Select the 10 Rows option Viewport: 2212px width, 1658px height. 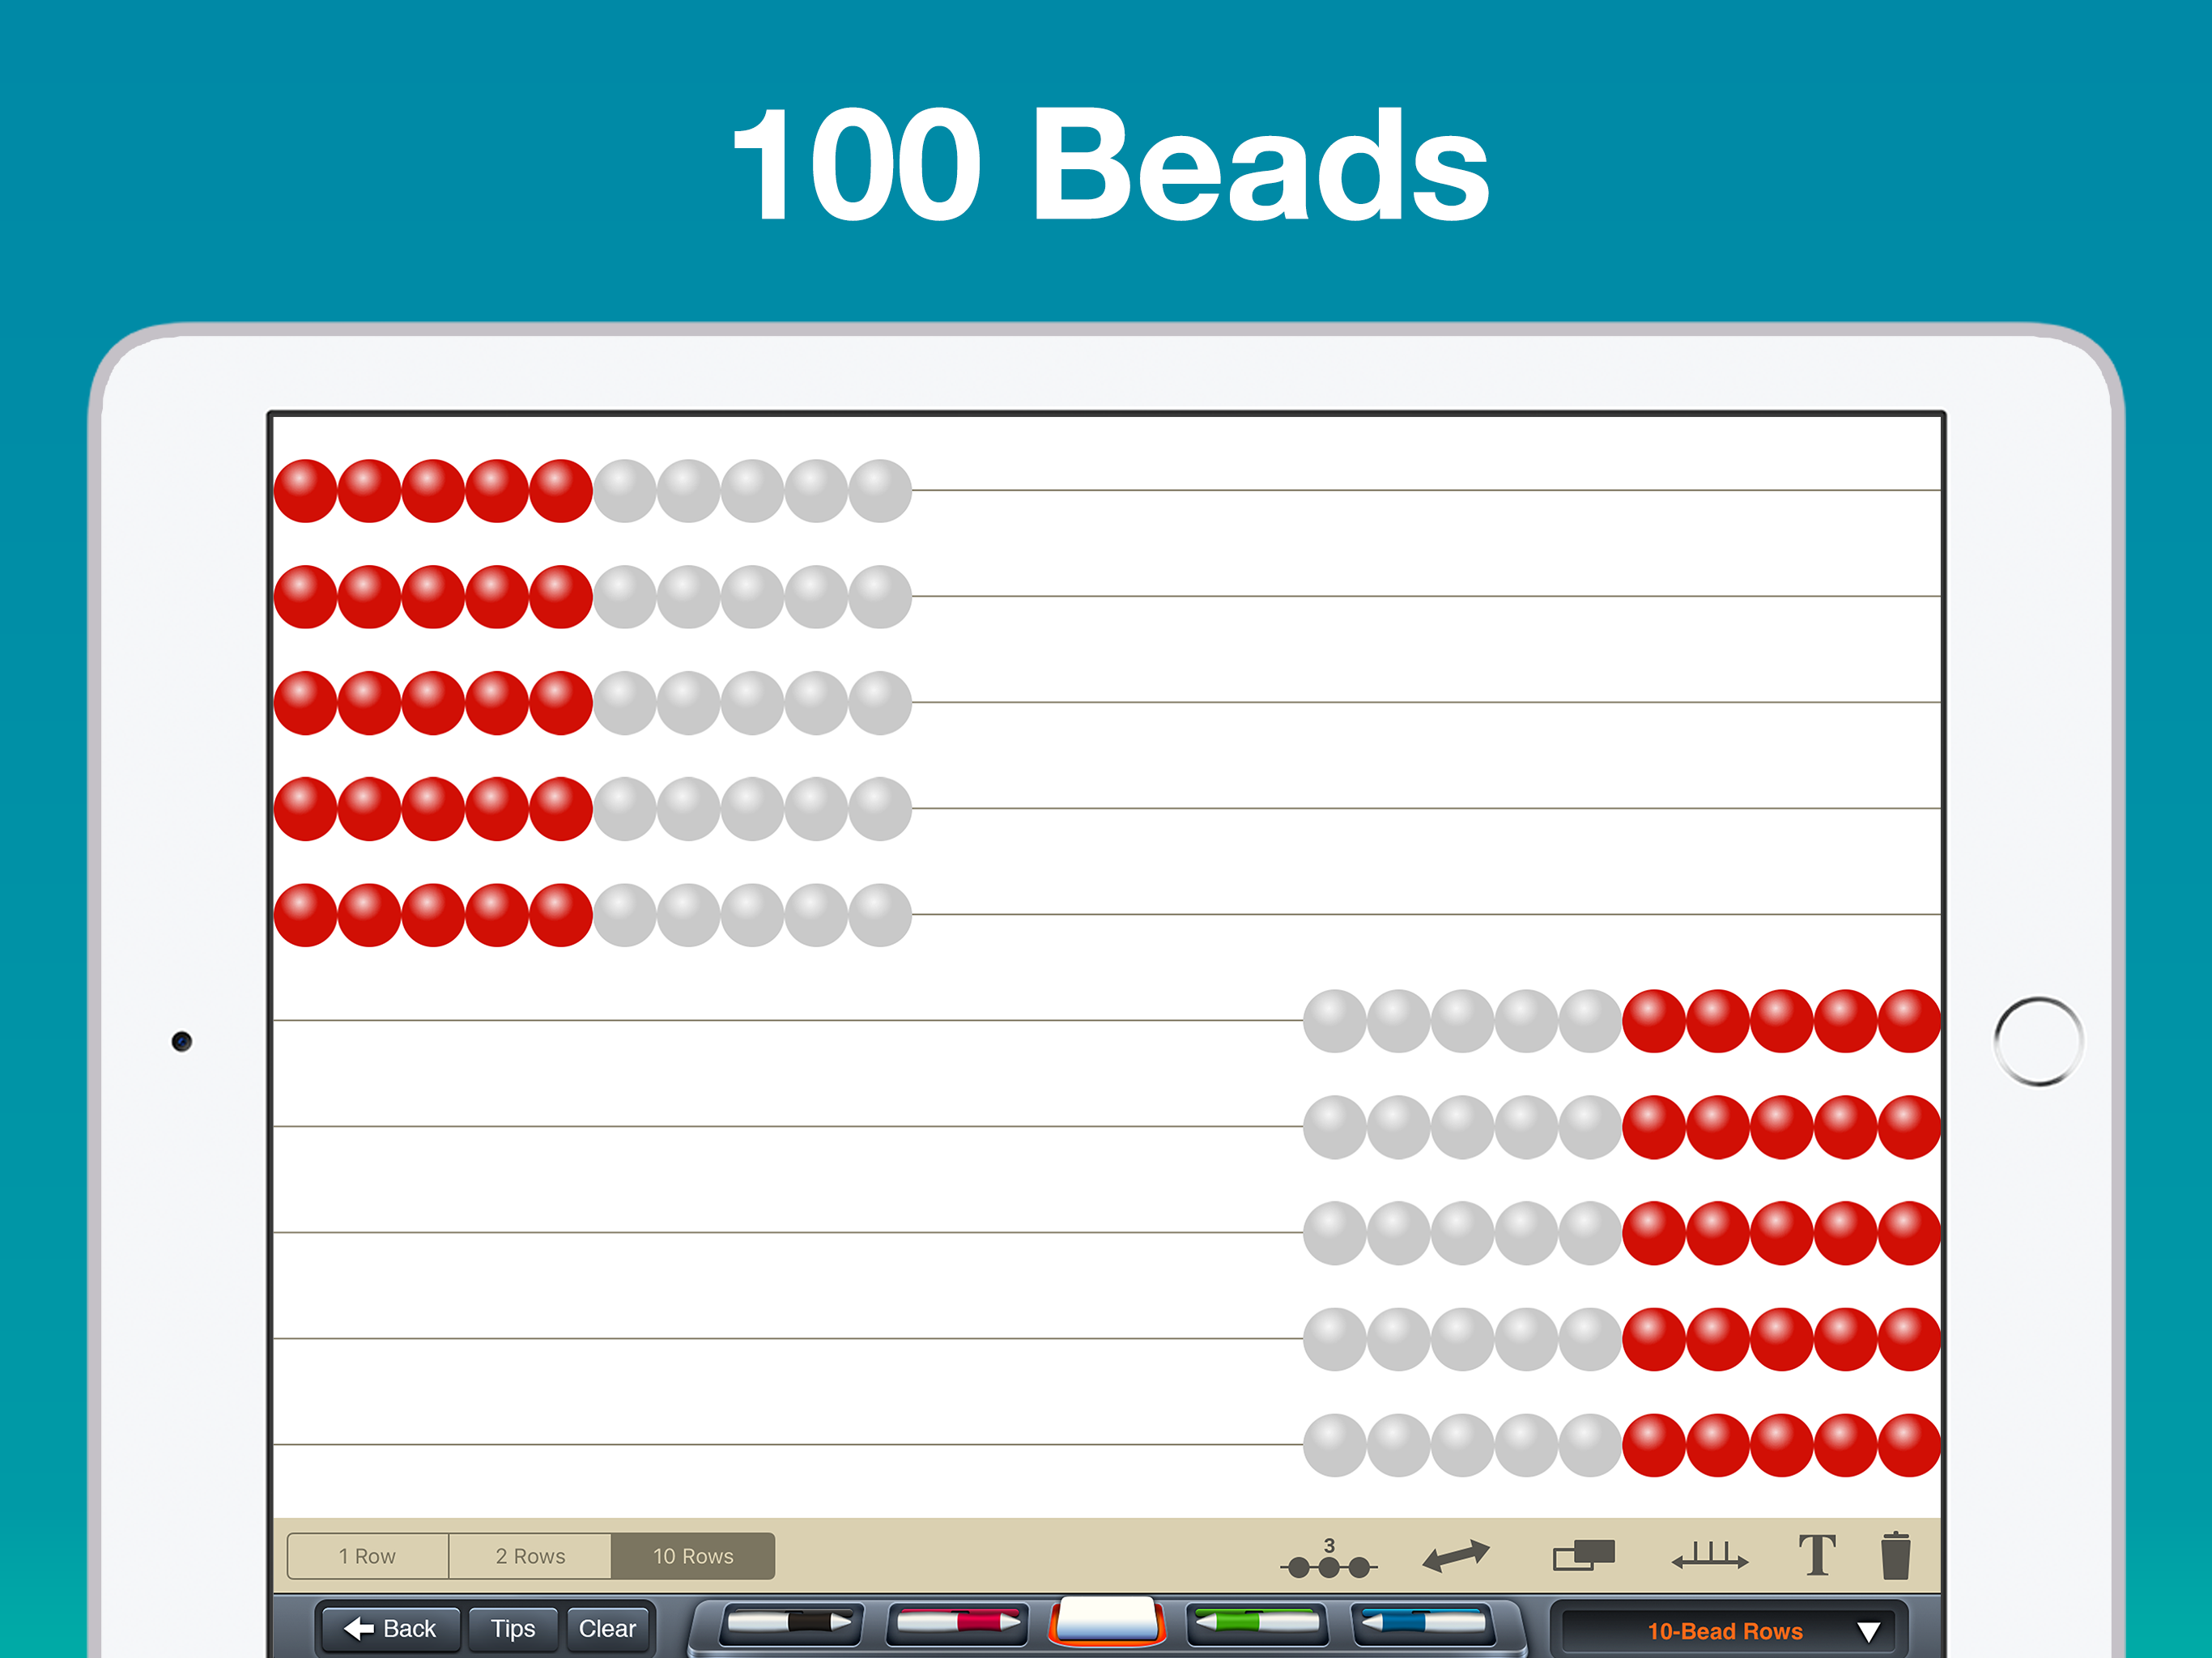[693, 1556]
